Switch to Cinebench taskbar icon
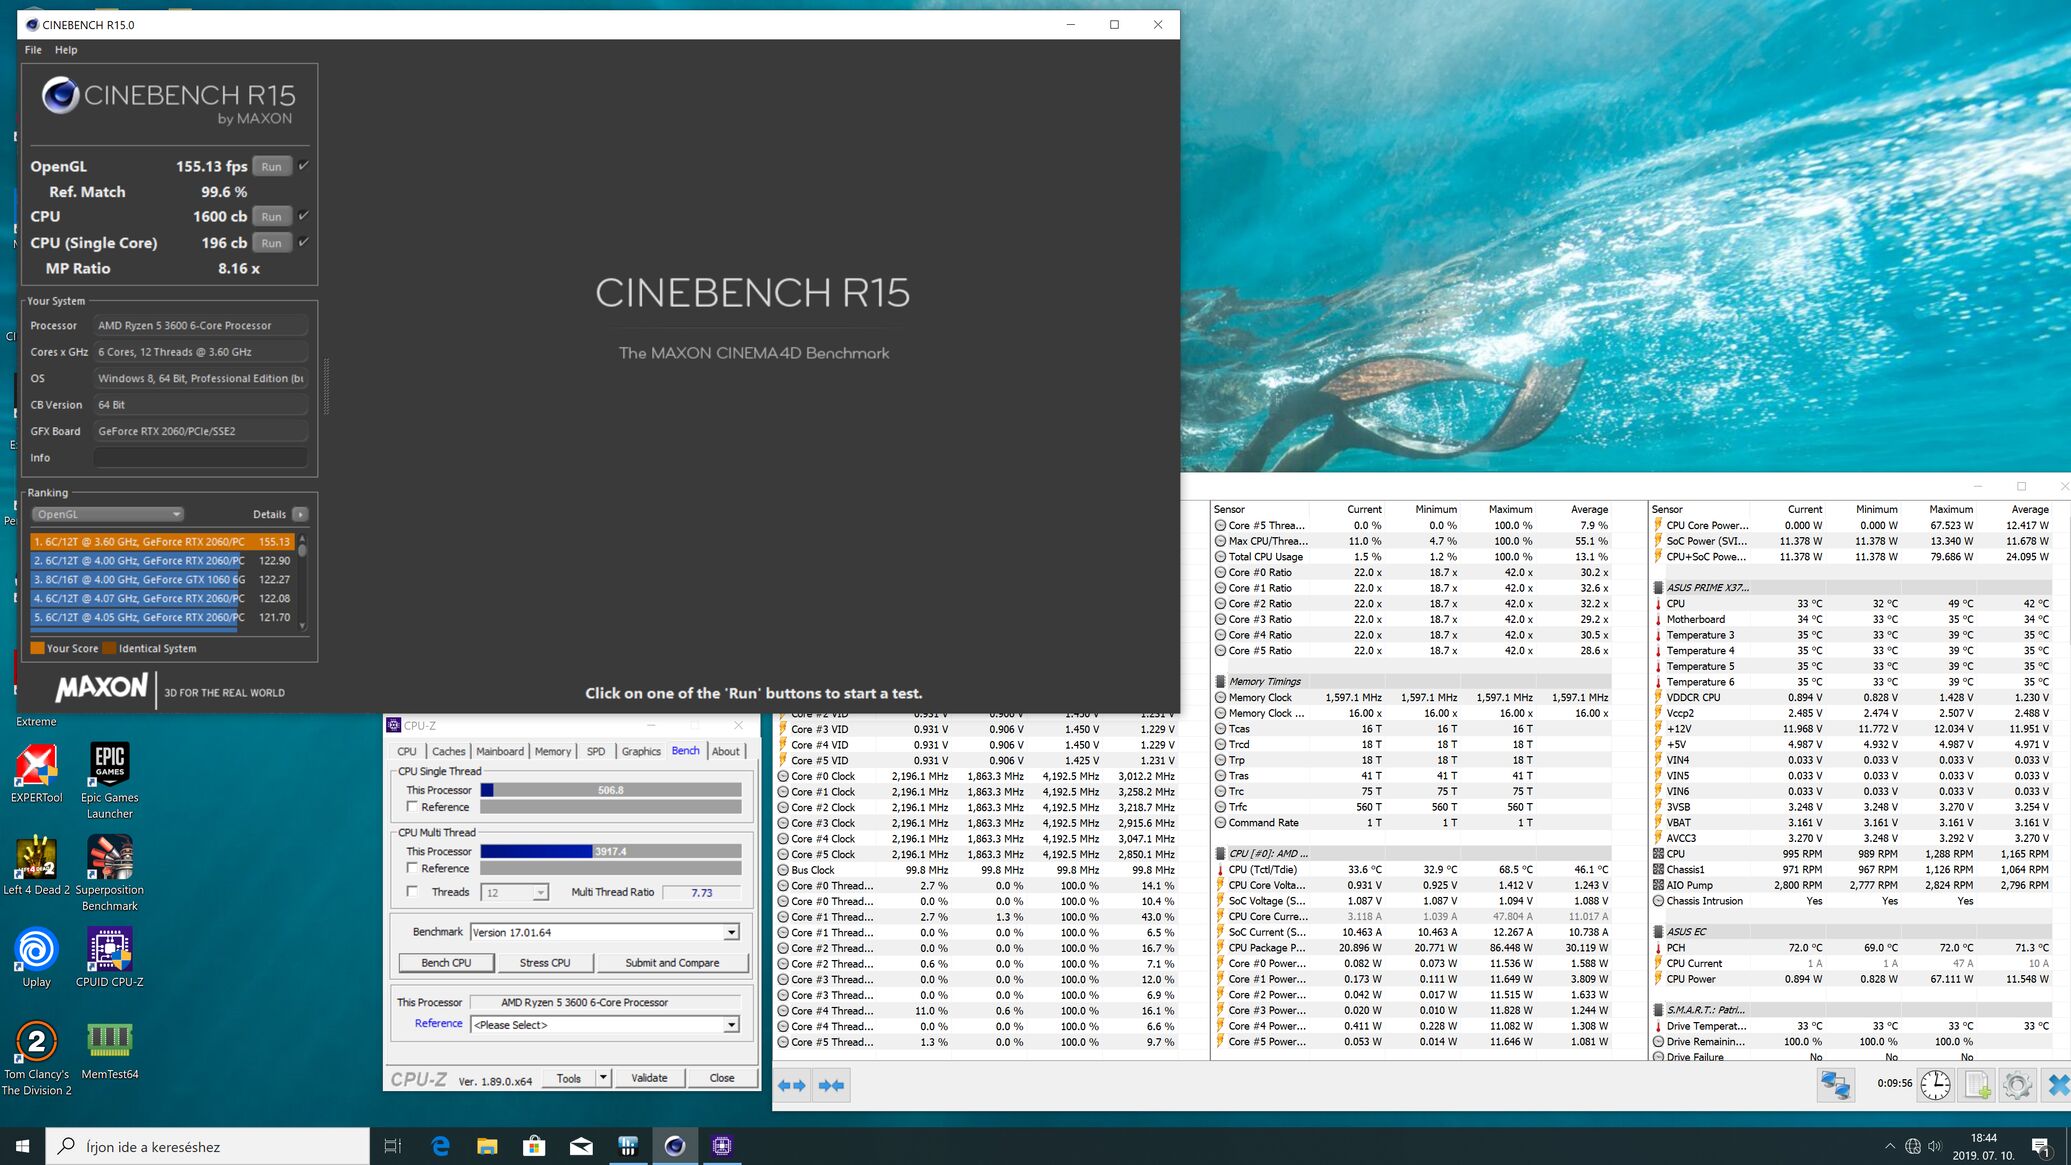The height and width of the screenshot is (1165, 2071). (x=675, y=1146)
